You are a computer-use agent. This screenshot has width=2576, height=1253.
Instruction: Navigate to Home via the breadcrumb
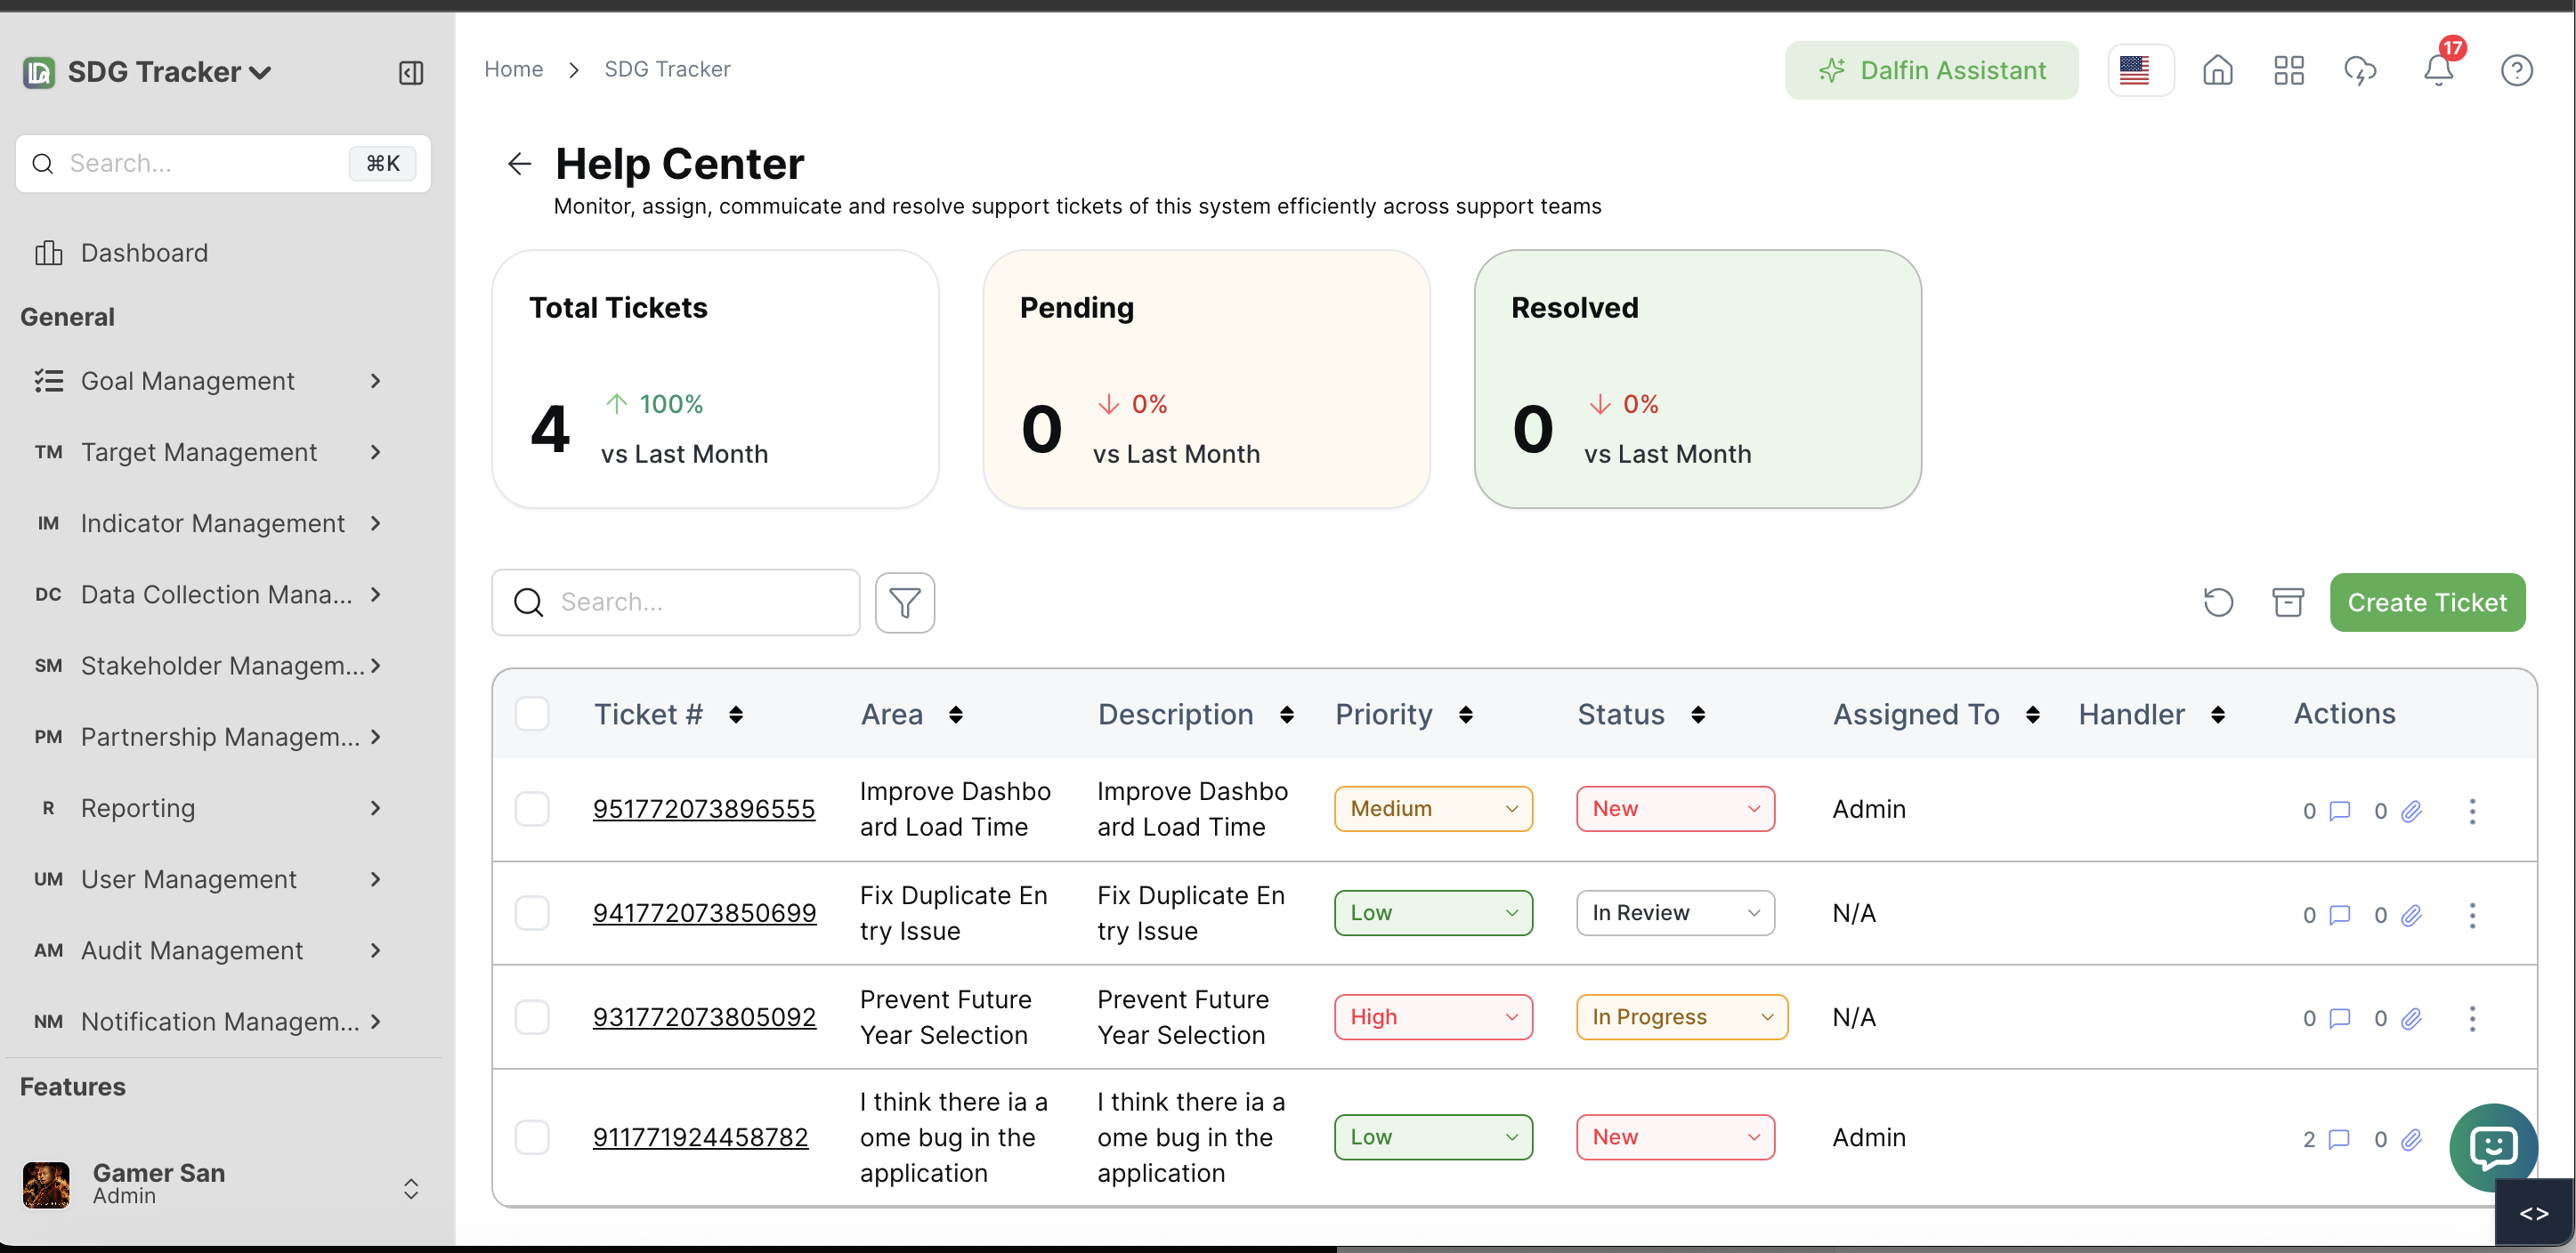[513, 68]
